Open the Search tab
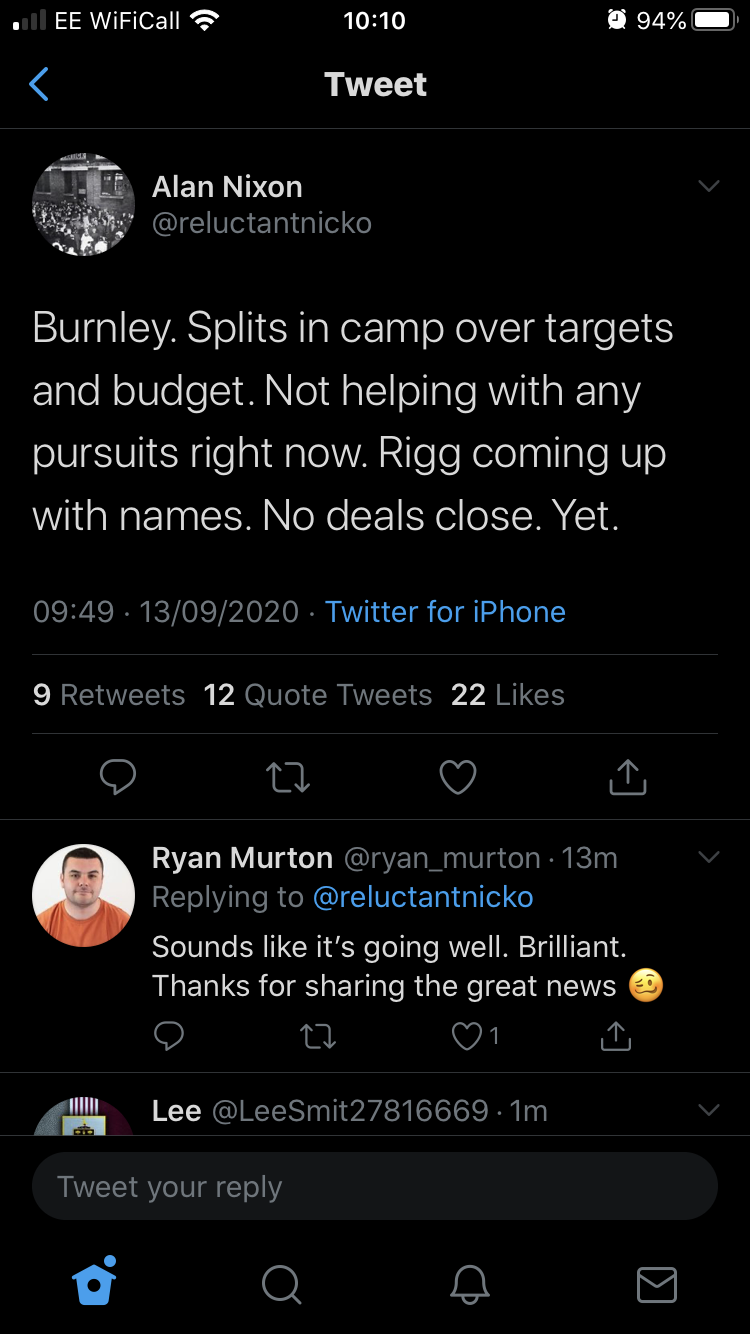 281,1284
